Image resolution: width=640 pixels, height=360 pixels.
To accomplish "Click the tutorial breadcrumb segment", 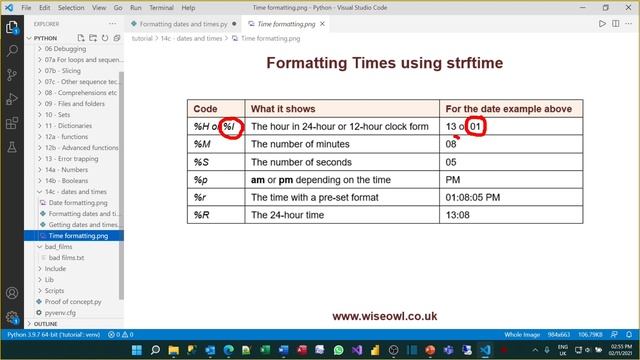I will pos(142,38).
